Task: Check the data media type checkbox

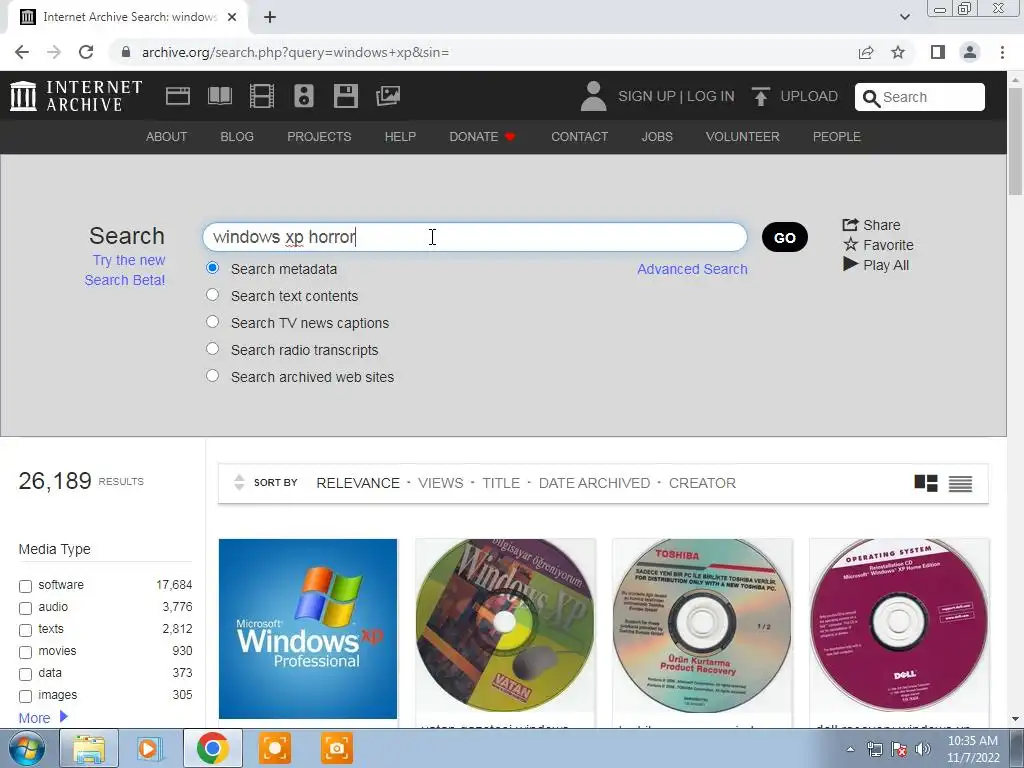Action: pos(25,674)
